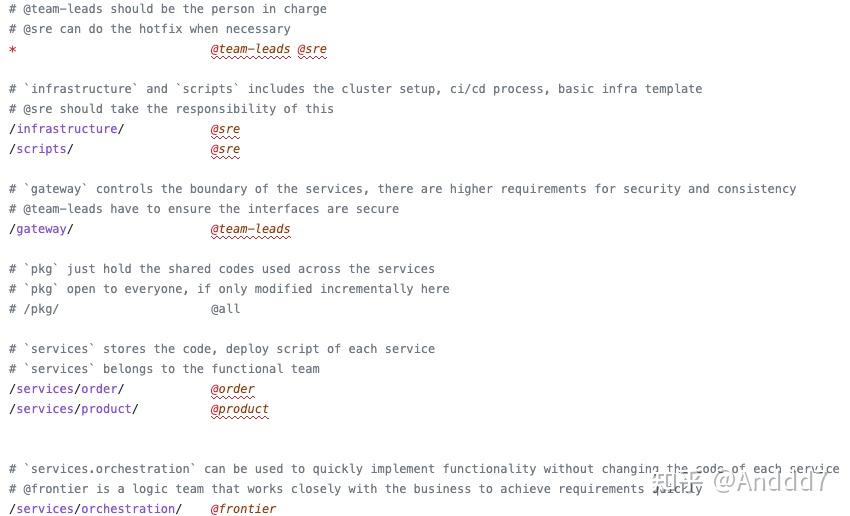The height and width of the screenshot is (516, 850).
Task: Click @sre owner on the asterisk line
Action: point(312,49)
